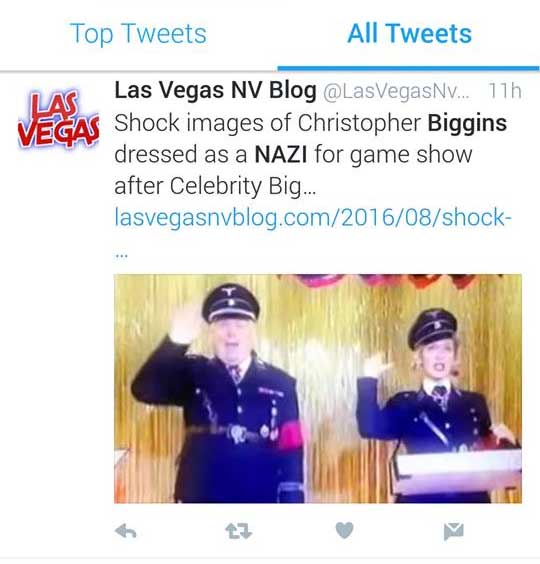Viewport: 540px width, 564px height.
Task: Click the blue active tab indicator bar
Action: coord(408,68)
